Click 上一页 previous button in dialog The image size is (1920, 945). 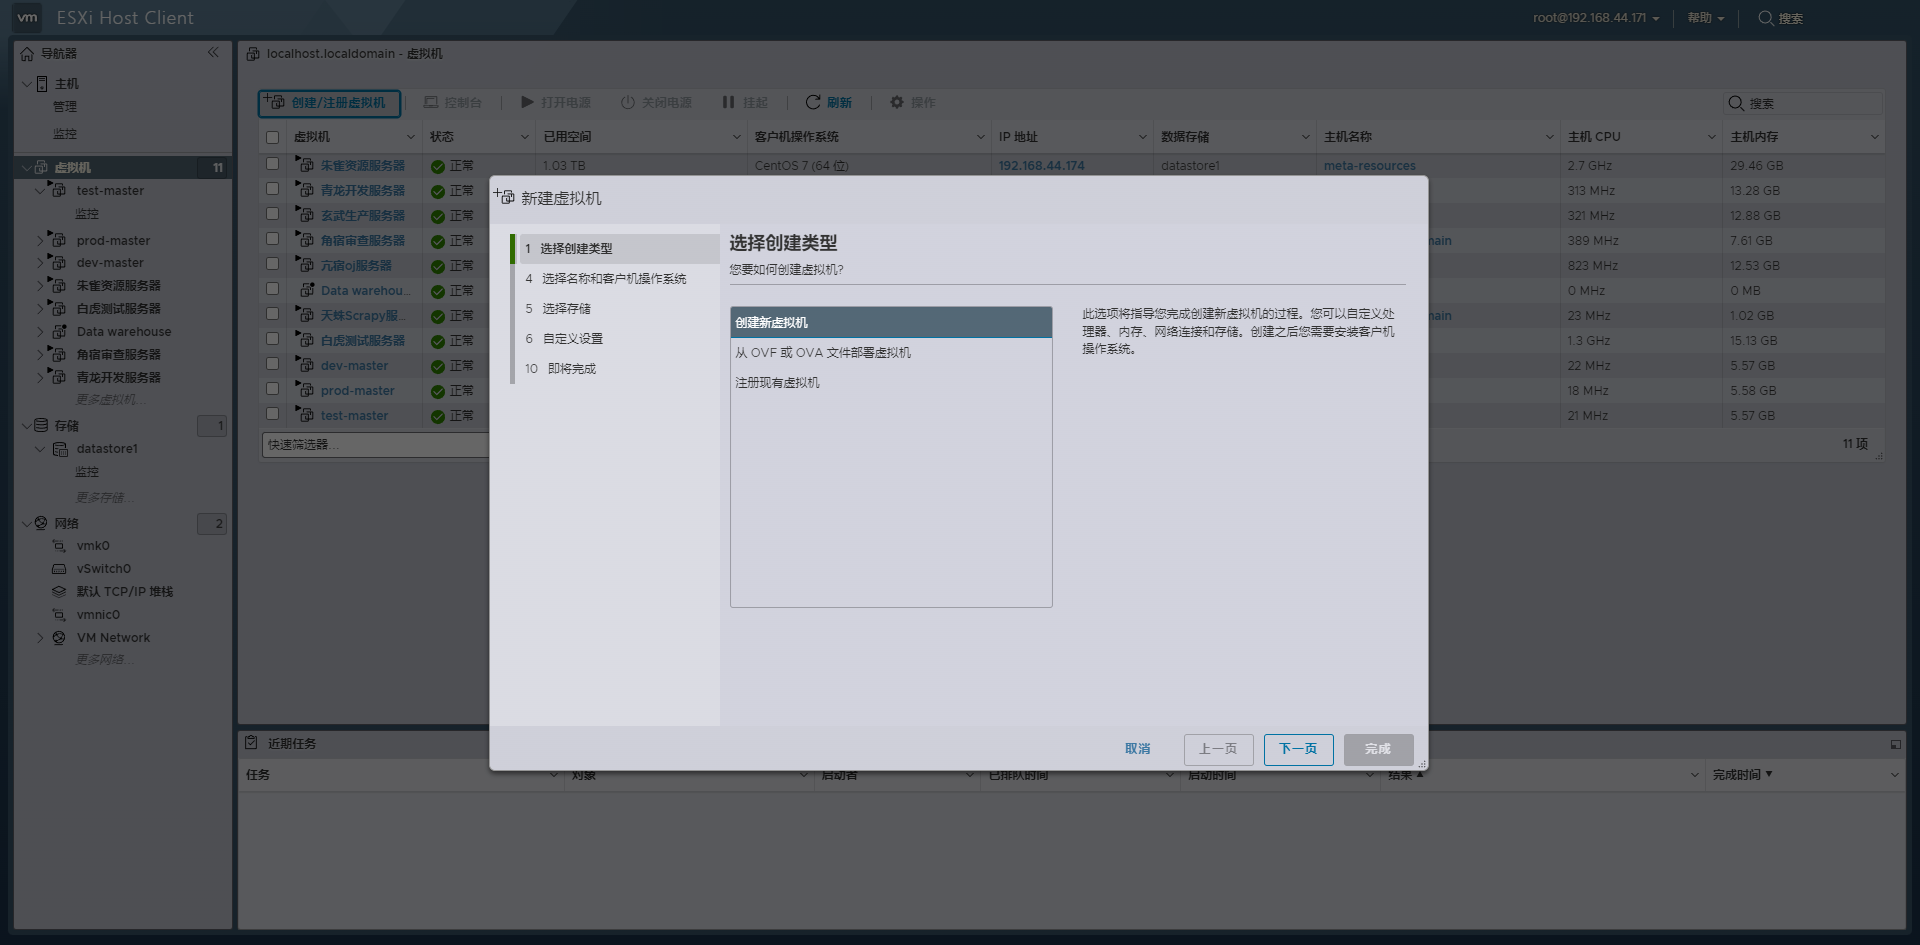pyautogui.click(x=1218, y=749)
